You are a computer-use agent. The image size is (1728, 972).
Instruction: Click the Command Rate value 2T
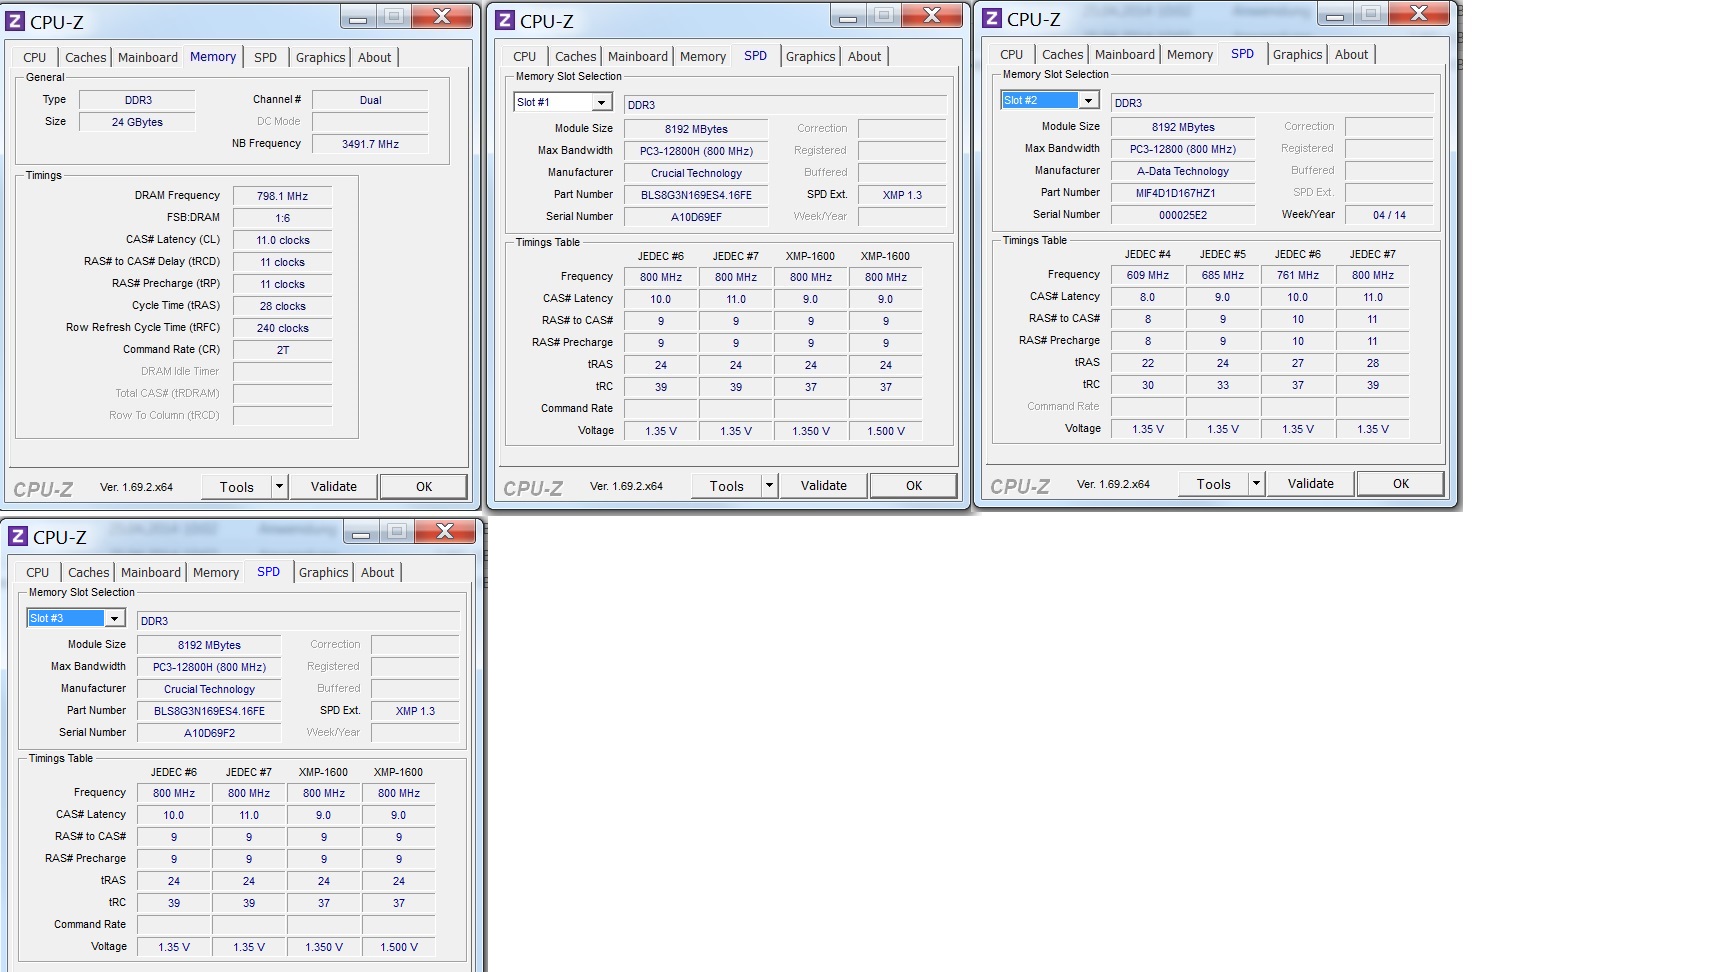282,350
